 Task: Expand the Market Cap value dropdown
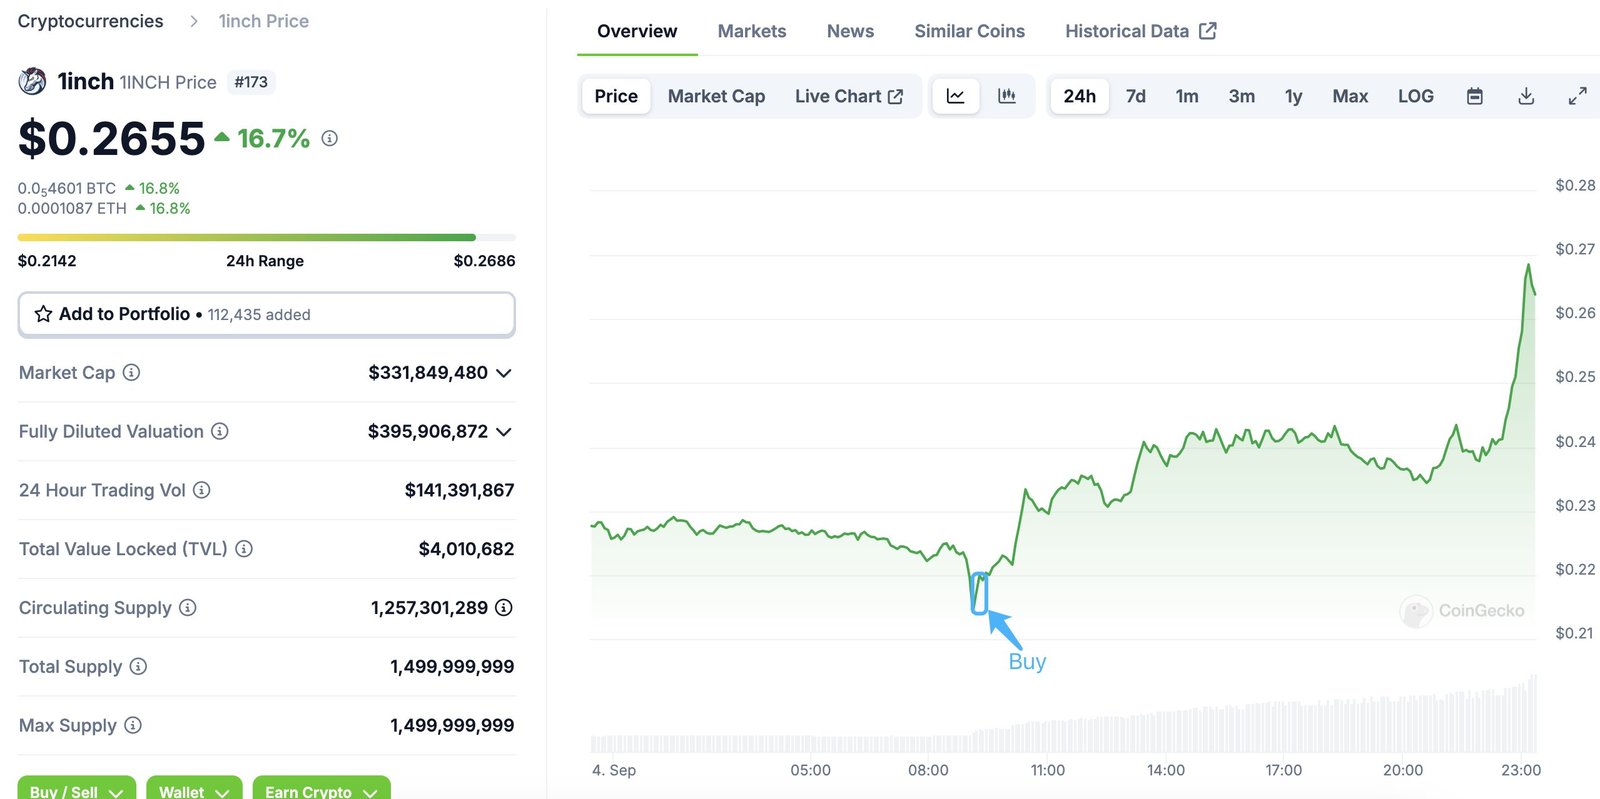(x=504, y=373)
